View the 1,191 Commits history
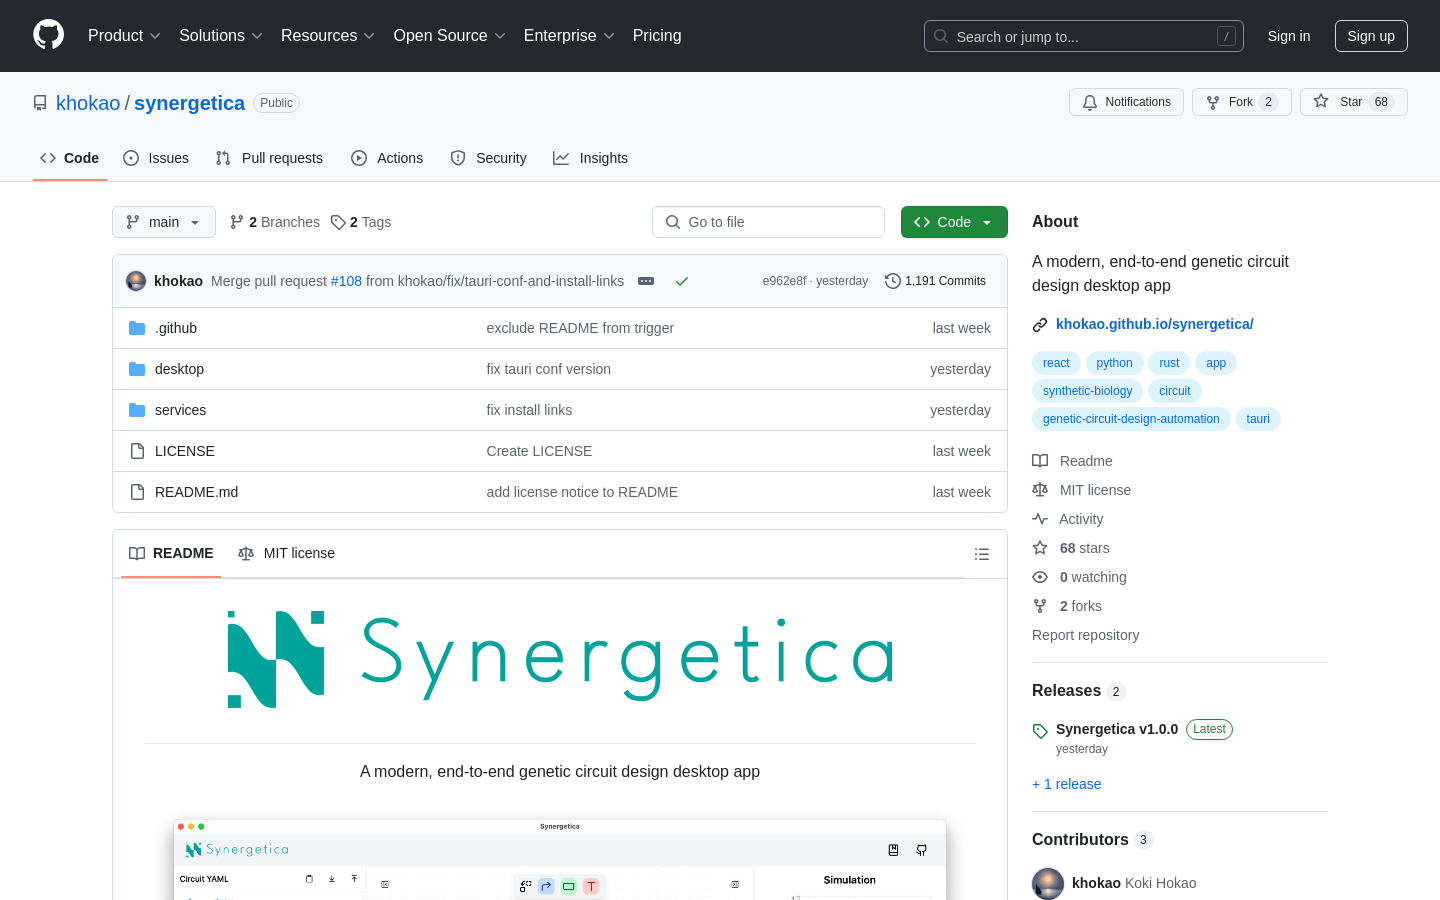The height and width of the screenshot is (900, 1440). [x=935, y=281]
